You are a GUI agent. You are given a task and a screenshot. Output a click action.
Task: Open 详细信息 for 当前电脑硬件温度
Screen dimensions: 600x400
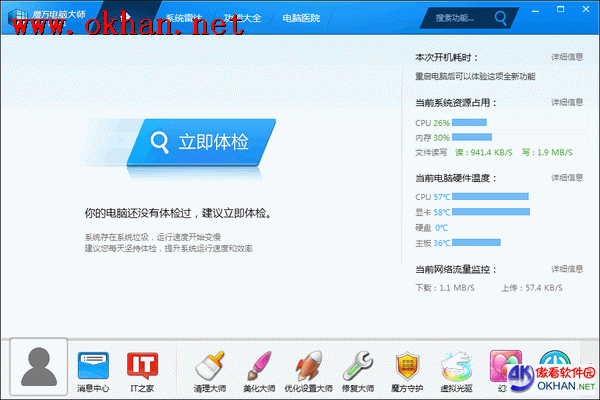point(567,178)
